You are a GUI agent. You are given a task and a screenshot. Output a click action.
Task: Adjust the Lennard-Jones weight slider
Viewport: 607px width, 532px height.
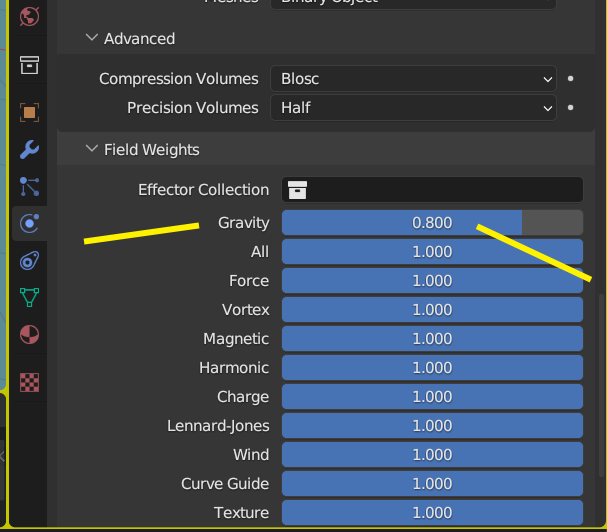[x=432, y=426]
